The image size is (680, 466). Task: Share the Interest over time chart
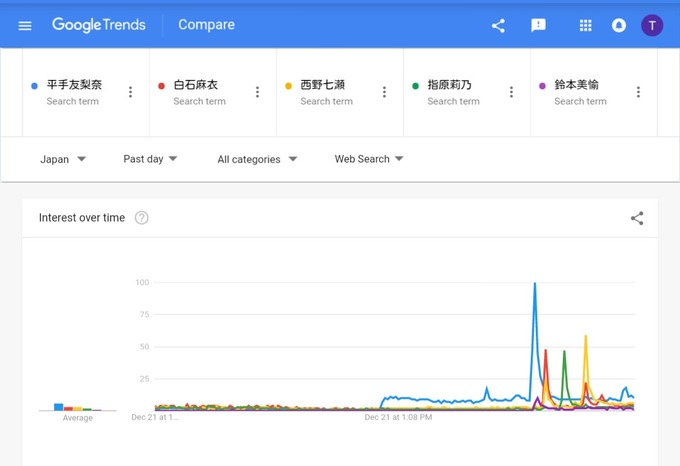637,218
